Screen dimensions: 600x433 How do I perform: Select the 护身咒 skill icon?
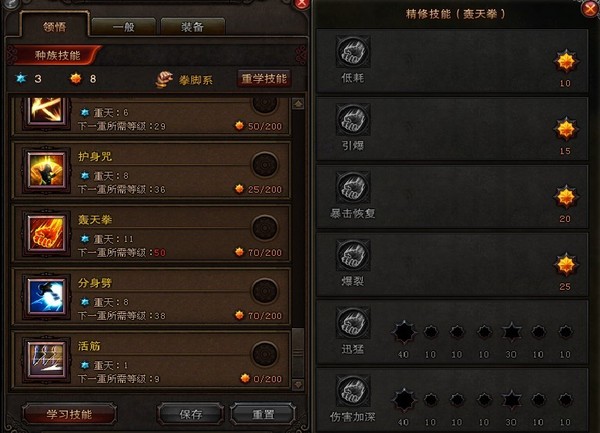(x=46, y=169)
